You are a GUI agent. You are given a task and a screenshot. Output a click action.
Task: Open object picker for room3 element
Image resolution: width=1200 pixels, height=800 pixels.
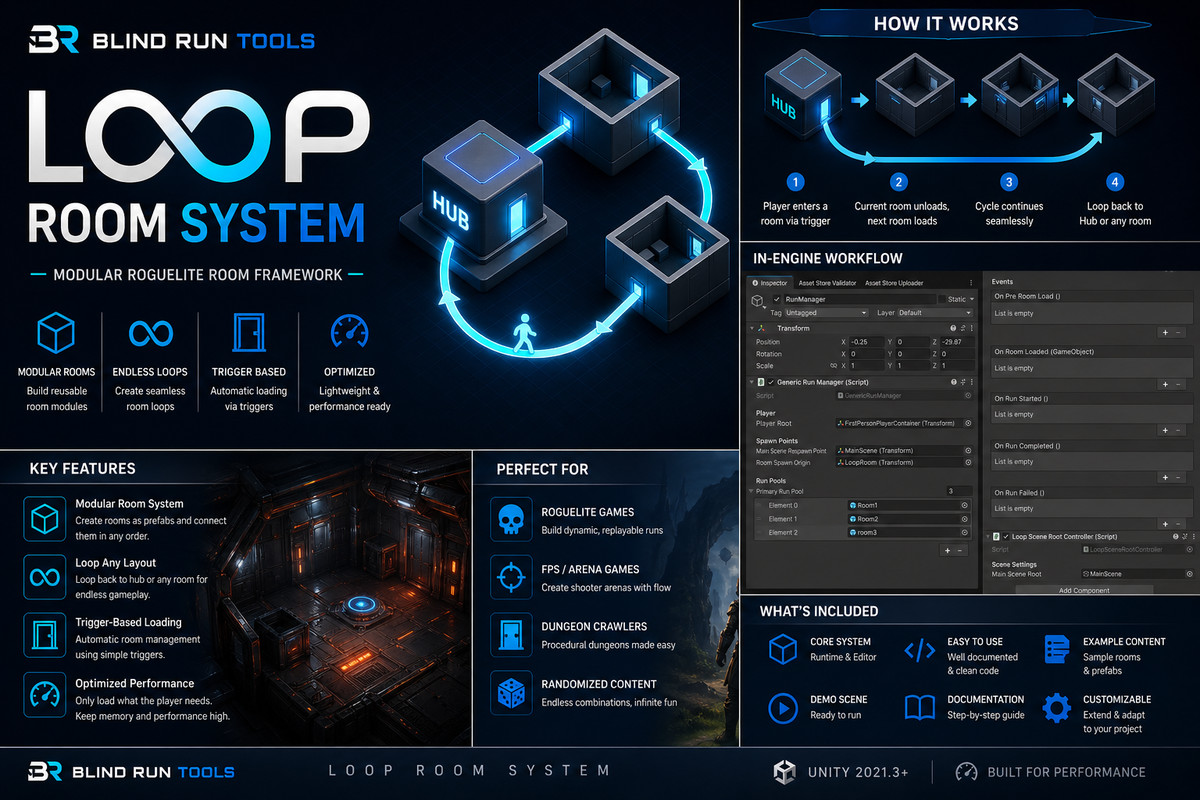964,533
